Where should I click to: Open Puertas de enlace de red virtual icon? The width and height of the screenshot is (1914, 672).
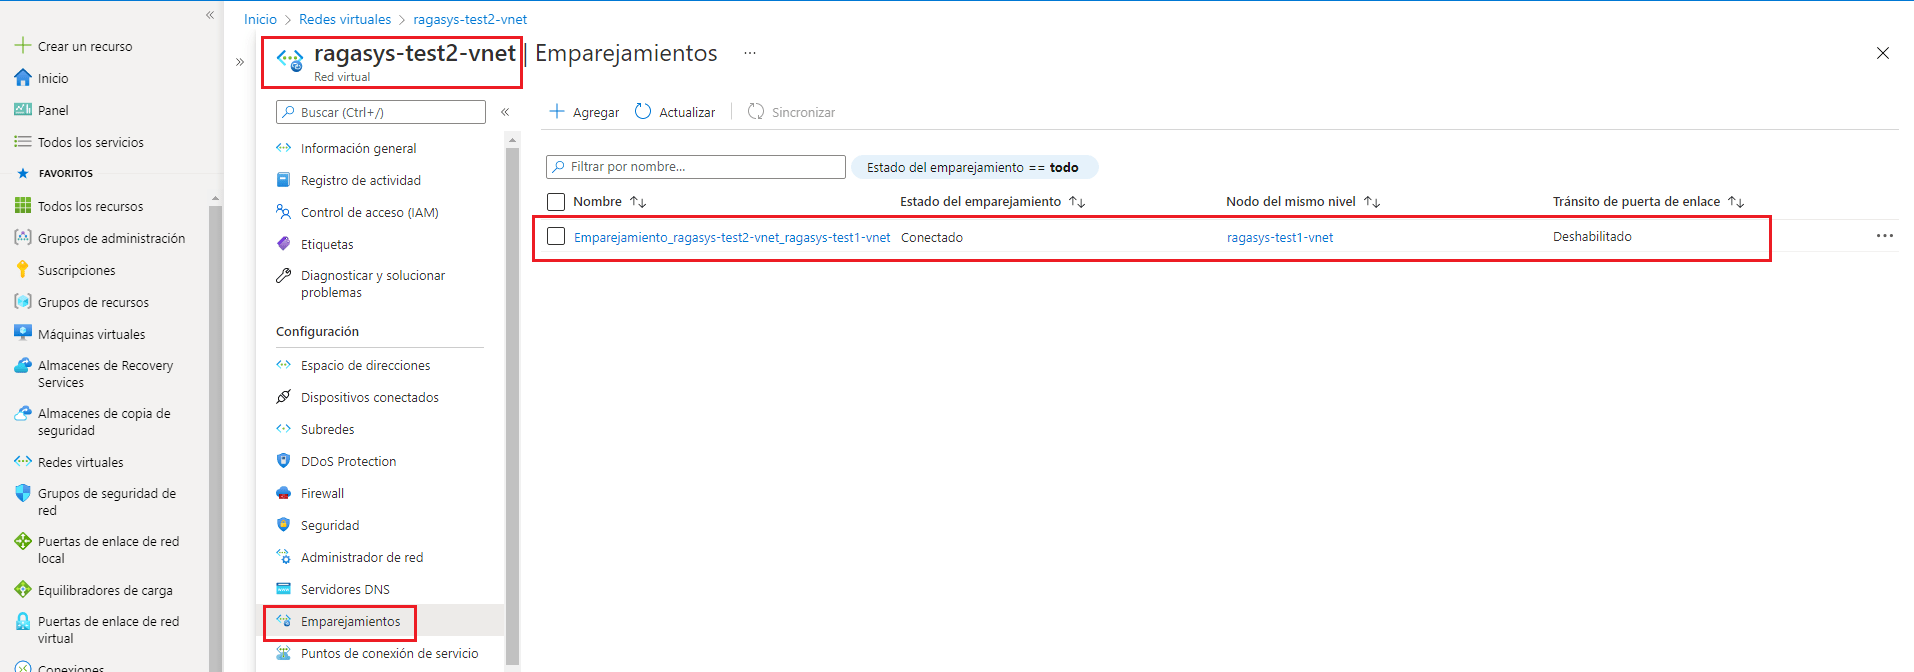22,622
